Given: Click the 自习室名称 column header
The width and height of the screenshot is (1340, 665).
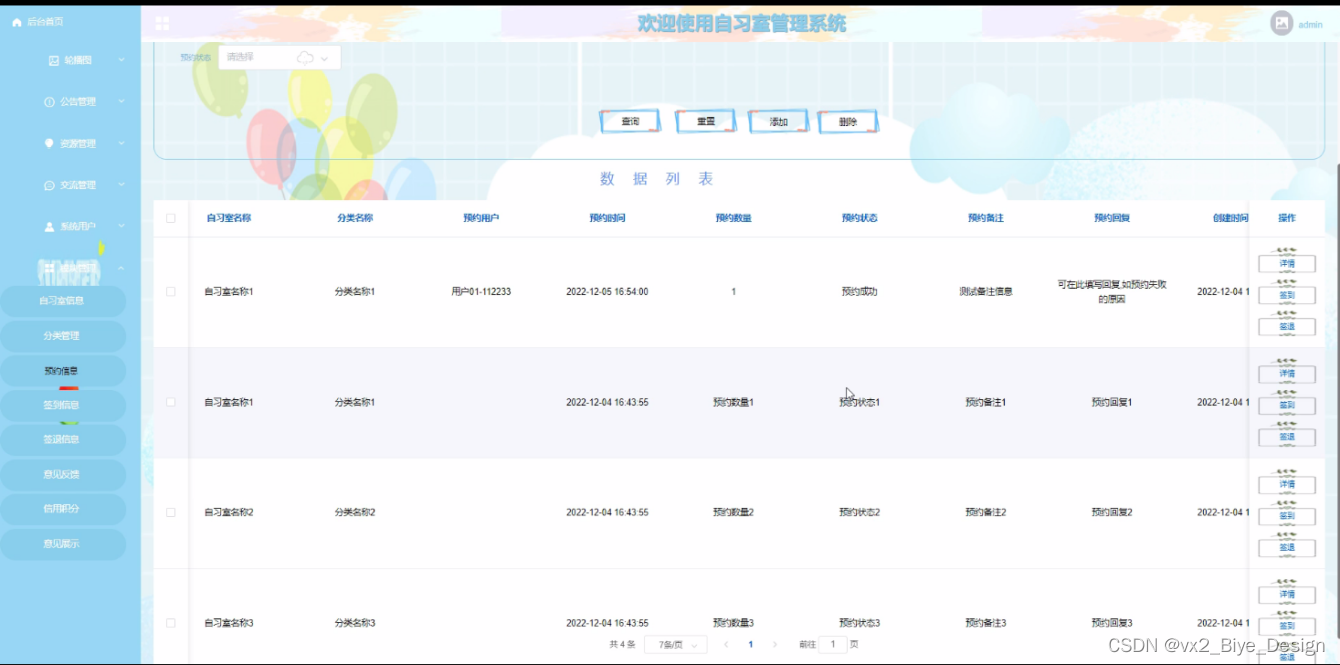Looking at the screenshot, I should (x=229, y=218).
